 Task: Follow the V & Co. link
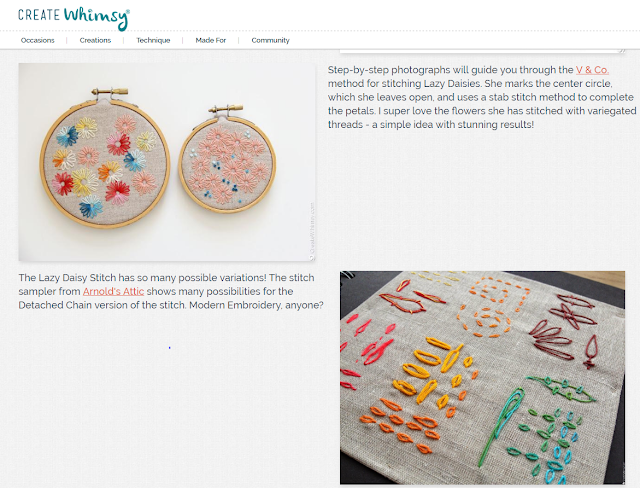(x=592, y=70)
